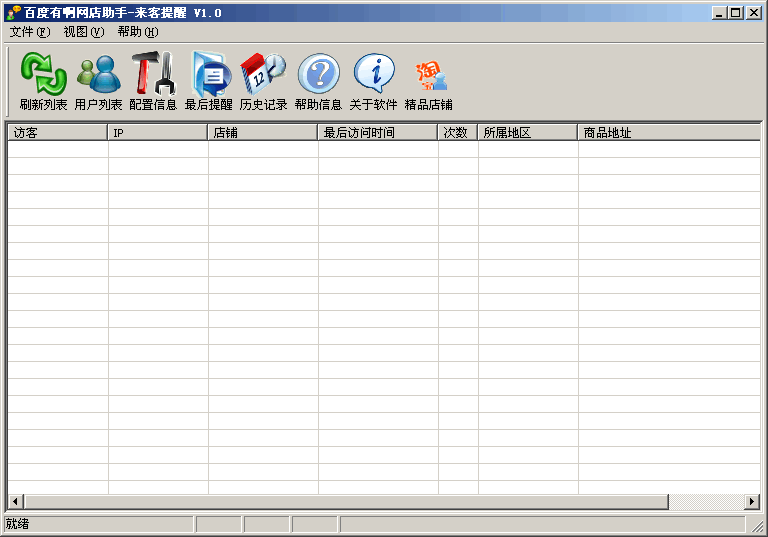Sort by the 商品地址 column header
Viewport: 768px width, 537px height.
point(670,132)
